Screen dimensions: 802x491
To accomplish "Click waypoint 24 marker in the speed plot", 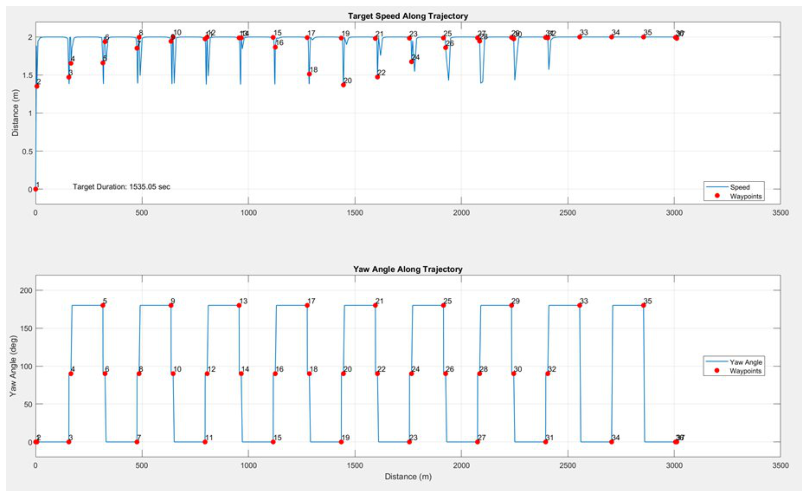I will [x=411, y=62].
